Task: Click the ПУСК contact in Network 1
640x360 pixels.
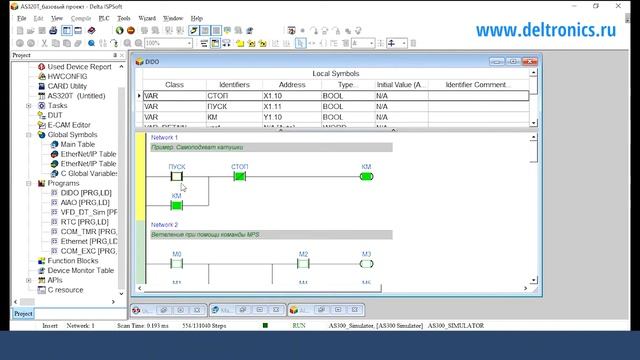Action: click(x=176, y=176)
